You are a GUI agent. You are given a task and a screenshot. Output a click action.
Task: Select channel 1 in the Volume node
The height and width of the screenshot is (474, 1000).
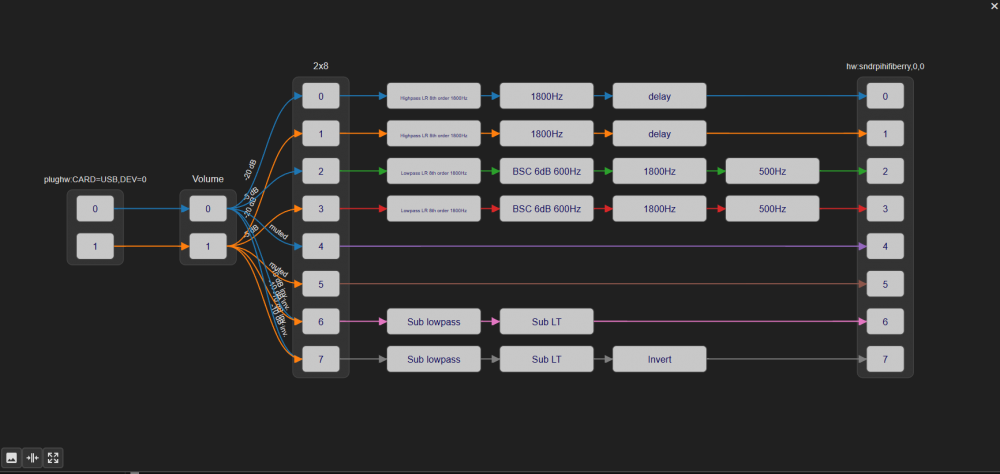(208, 246)
